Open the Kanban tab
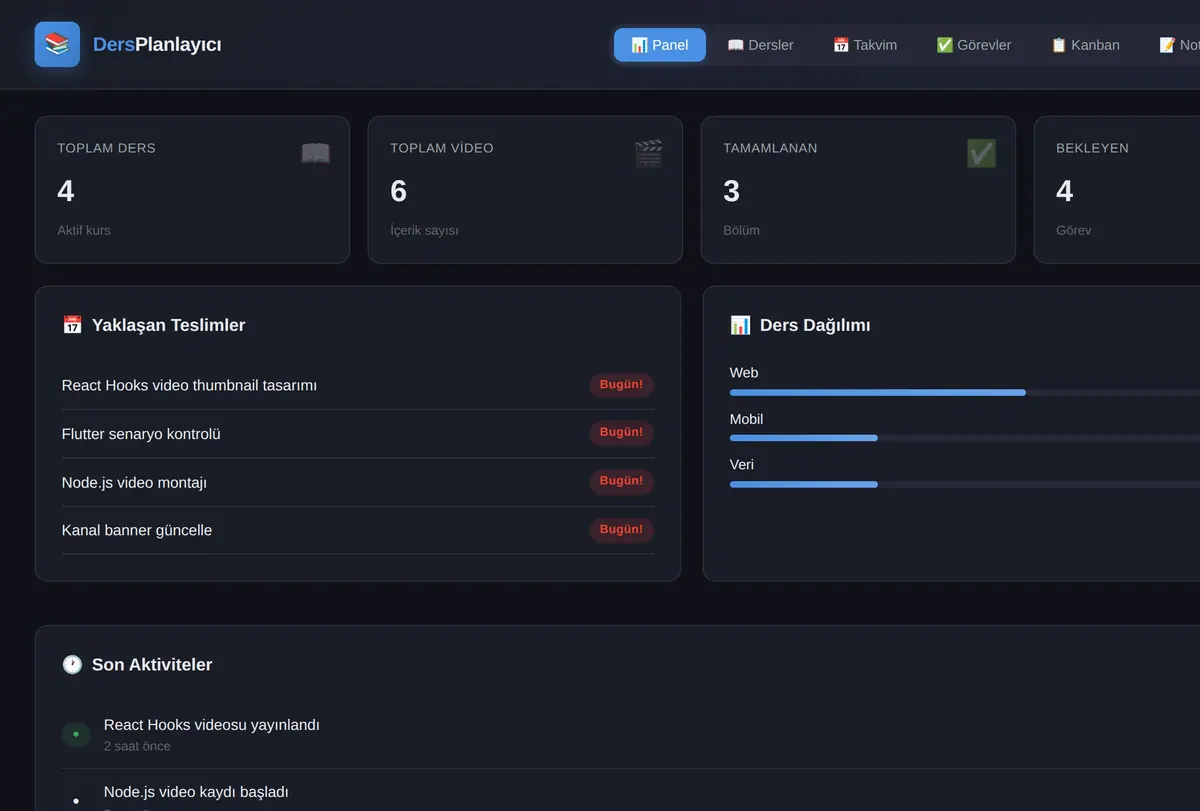Screen dimensions: 1200x811 tap(1085, 45)
